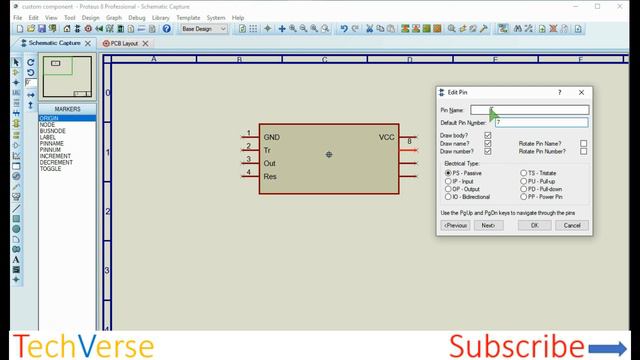Select the Junction Dot mode tool
The height and width of the screenshot is (360, 640).
click(x=16, y=82)
